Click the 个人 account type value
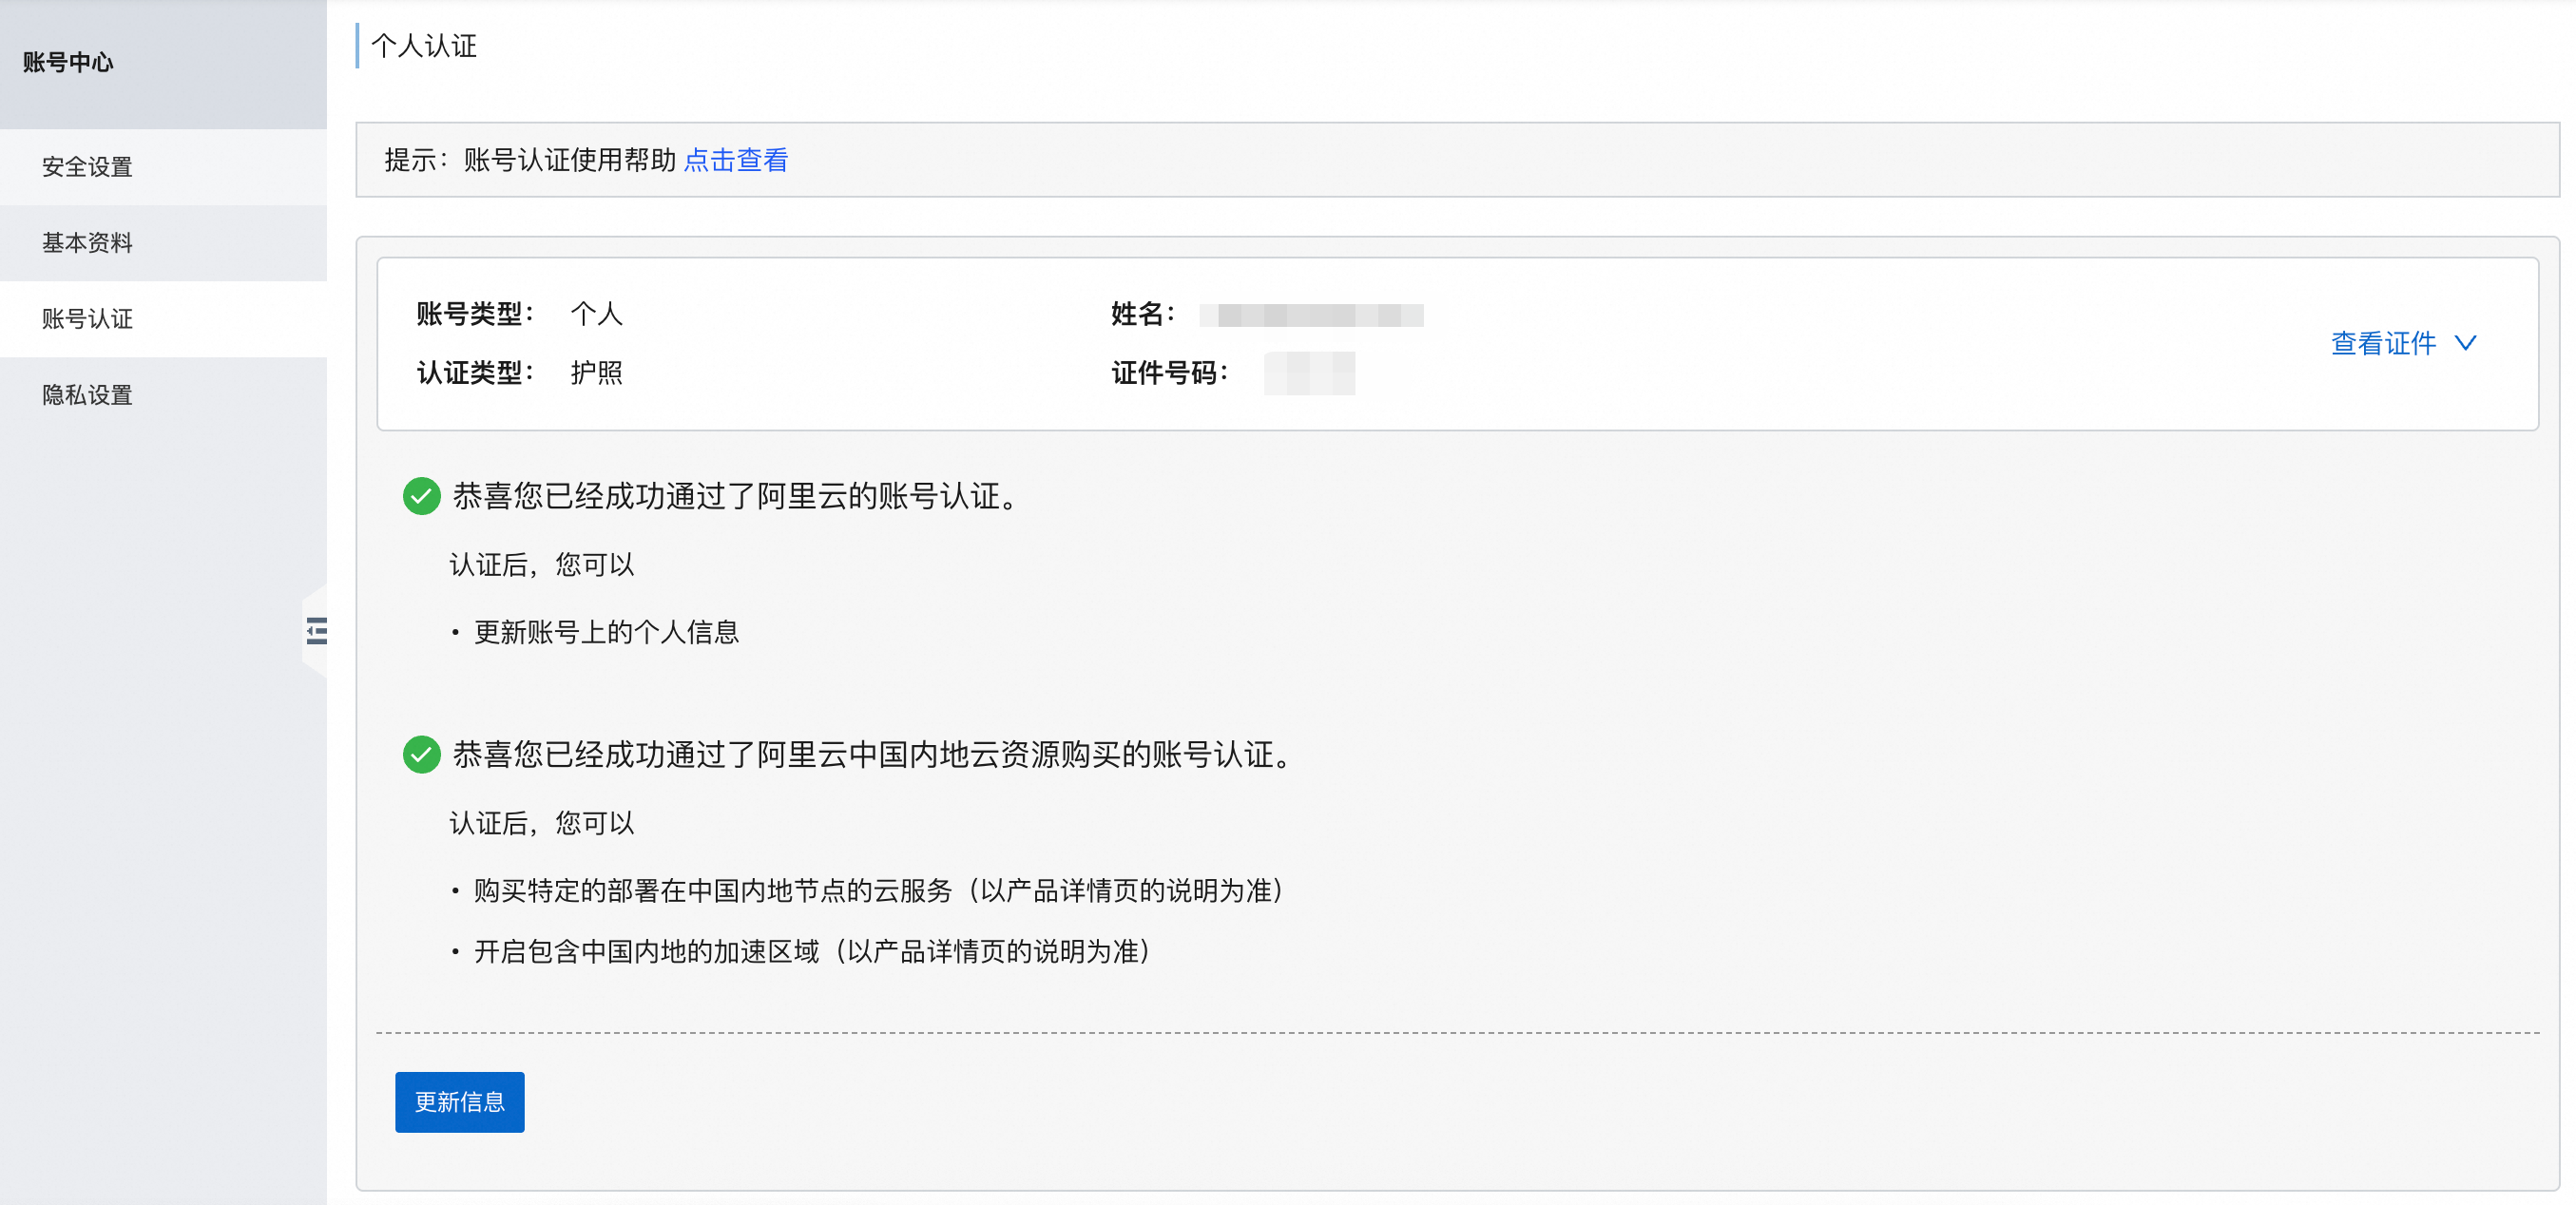This screenshot has height=1205, width=2576. (596, 314)
